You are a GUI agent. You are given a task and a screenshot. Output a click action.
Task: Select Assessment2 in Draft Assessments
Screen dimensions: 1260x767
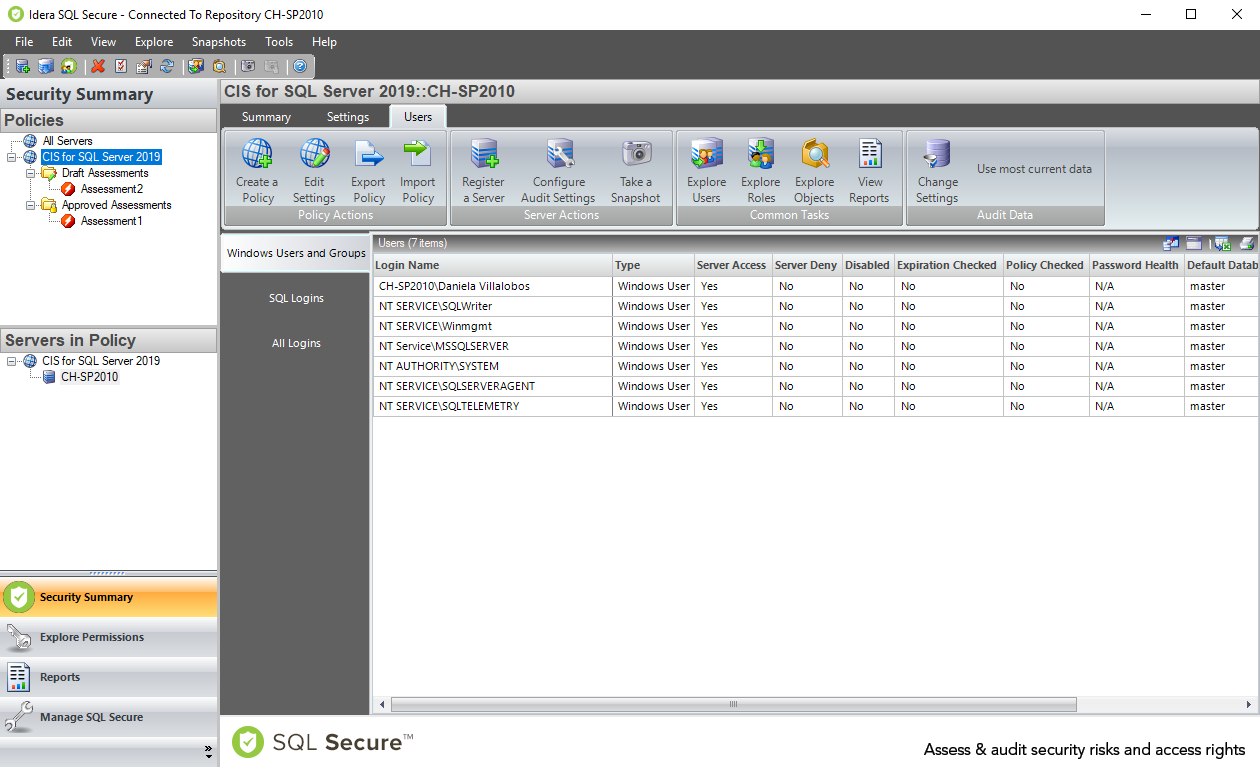[x=111, y=189]
